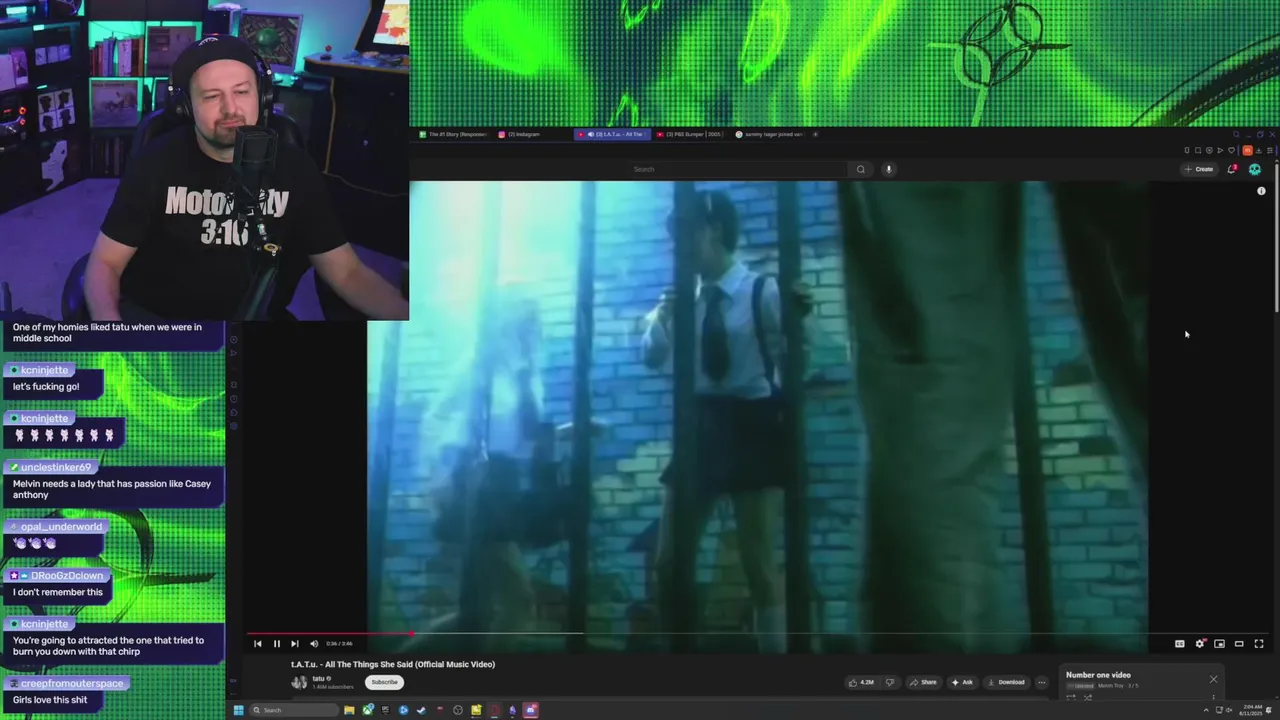This screenshot has height=720, width=1280.
Task: Click creepfromouterspace username in chat
Action: pyautogui.click(x=72, y=683)
